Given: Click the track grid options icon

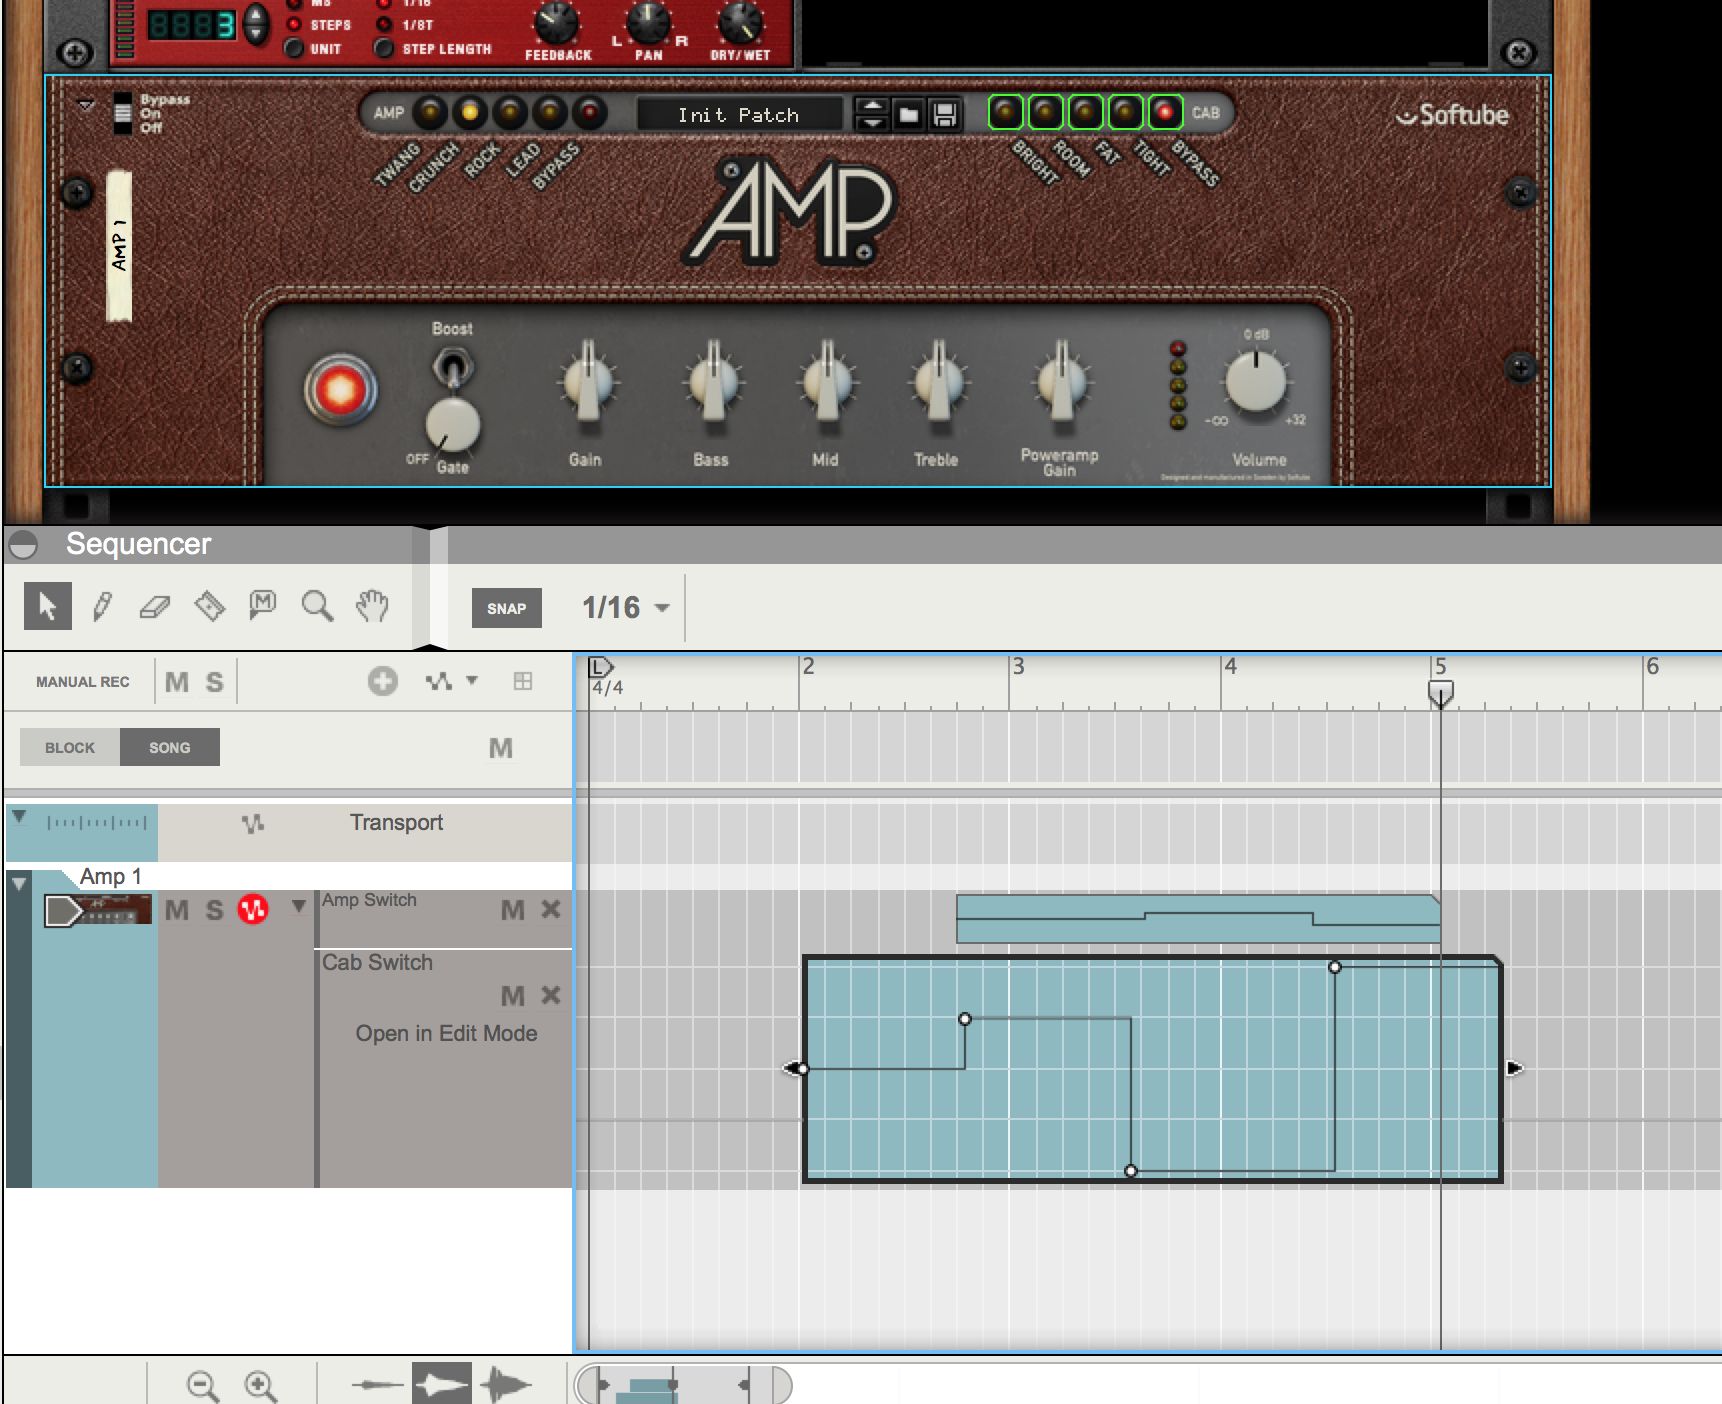Looking at the screenshot, I should coord(522,681).
